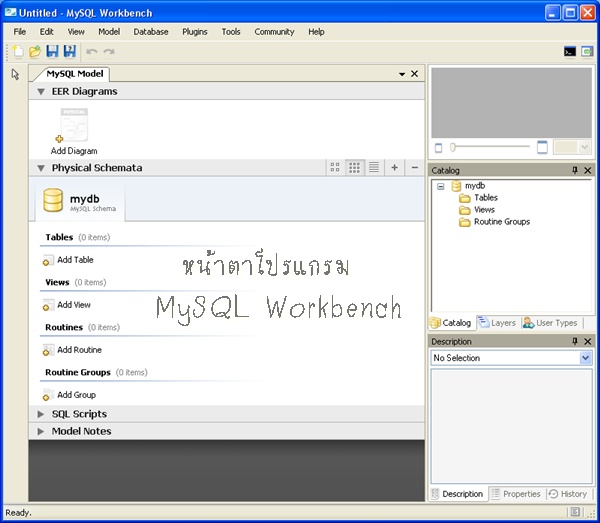This screenshot has height=523, width=600.
Task: Select Routine Groups folder in Catalog tree
Action: pos(494,222)
